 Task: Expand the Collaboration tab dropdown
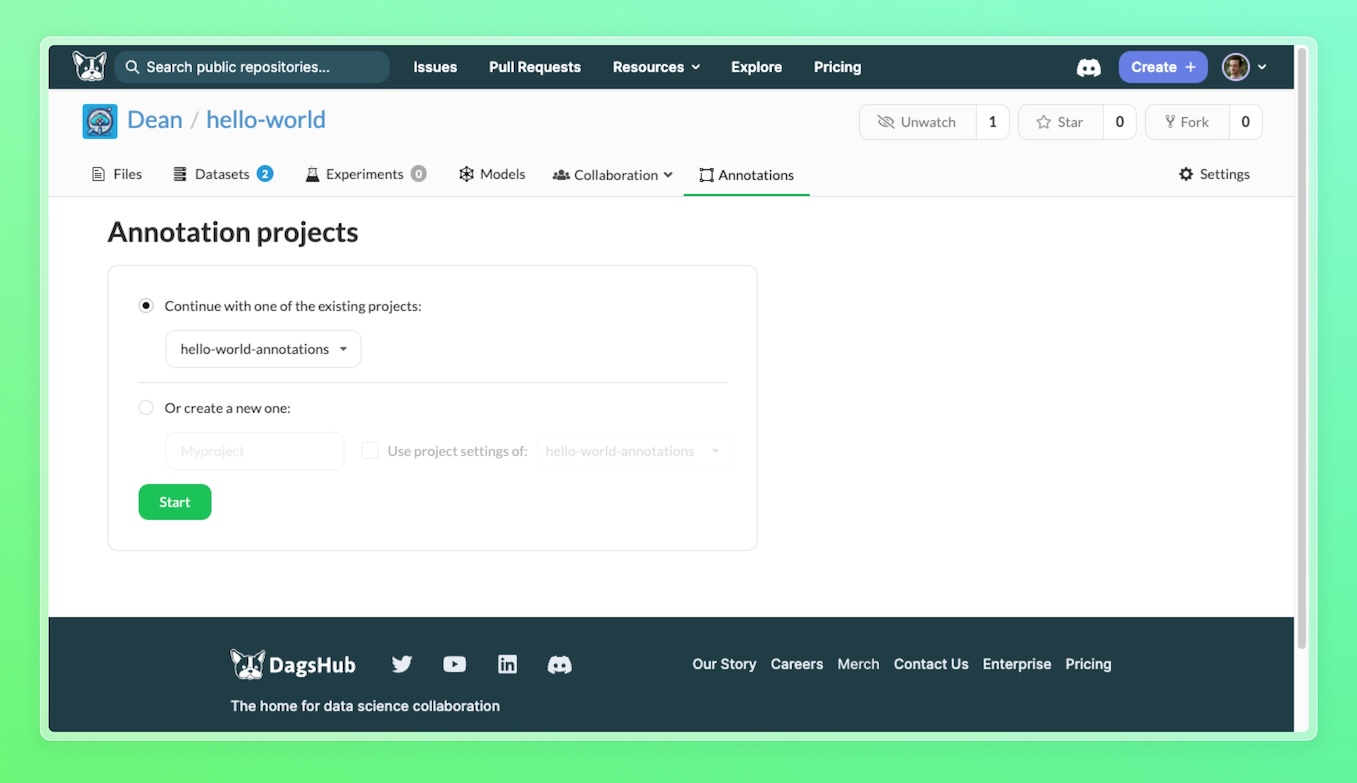click(613, 175)
